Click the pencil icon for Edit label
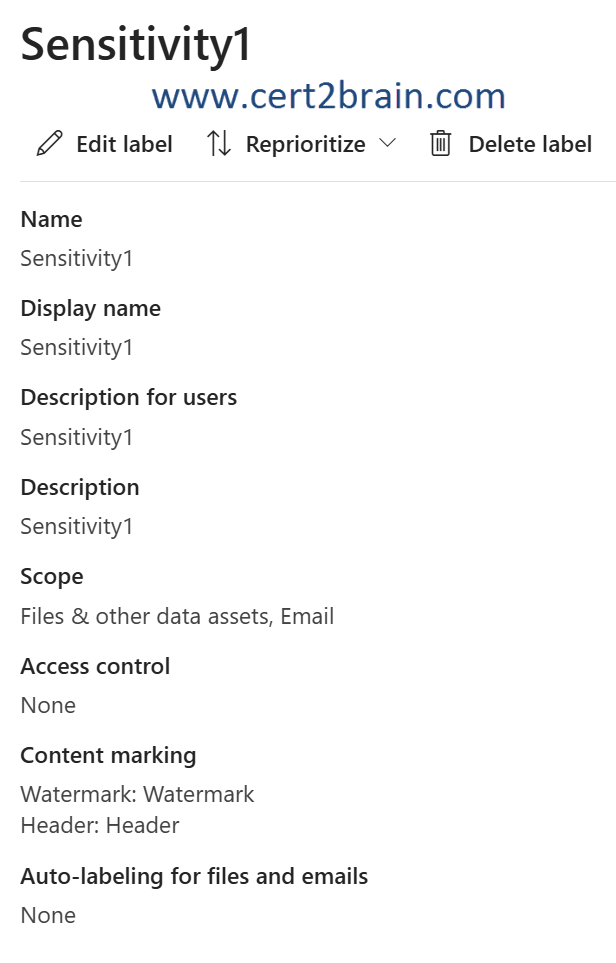Screen dimensions: 616x963 pos(48,144)
